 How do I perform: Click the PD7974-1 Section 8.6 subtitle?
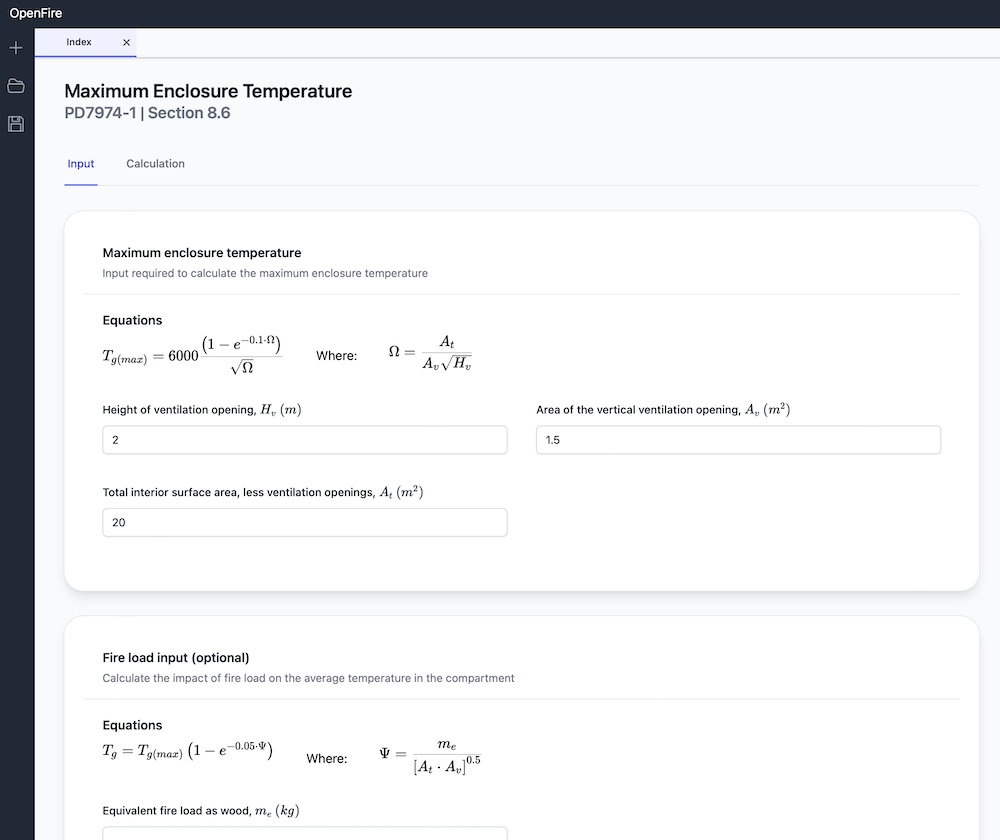[x=147, y=113]
